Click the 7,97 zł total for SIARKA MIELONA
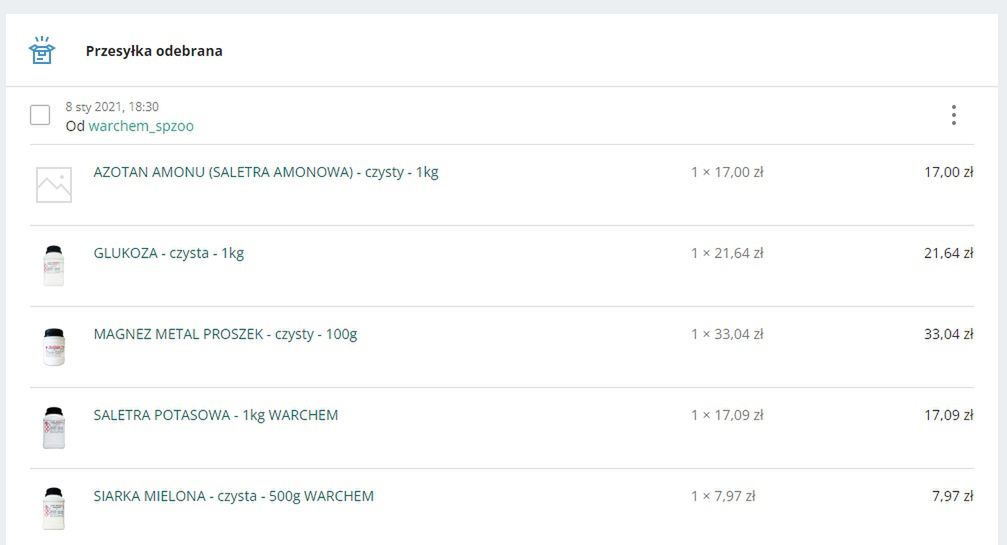 click(x=952, y=496)
